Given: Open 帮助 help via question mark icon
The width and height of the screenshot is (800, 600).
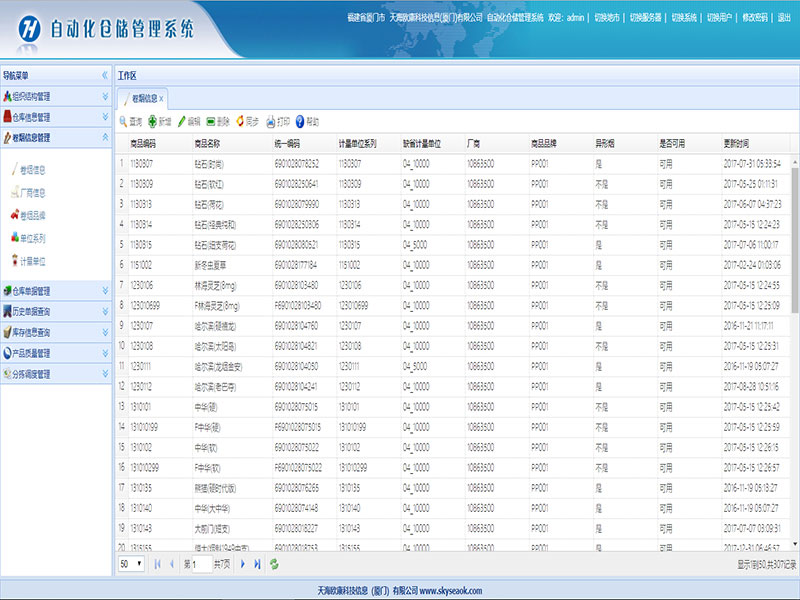Looking at the screenshot, I should [300, 121].
